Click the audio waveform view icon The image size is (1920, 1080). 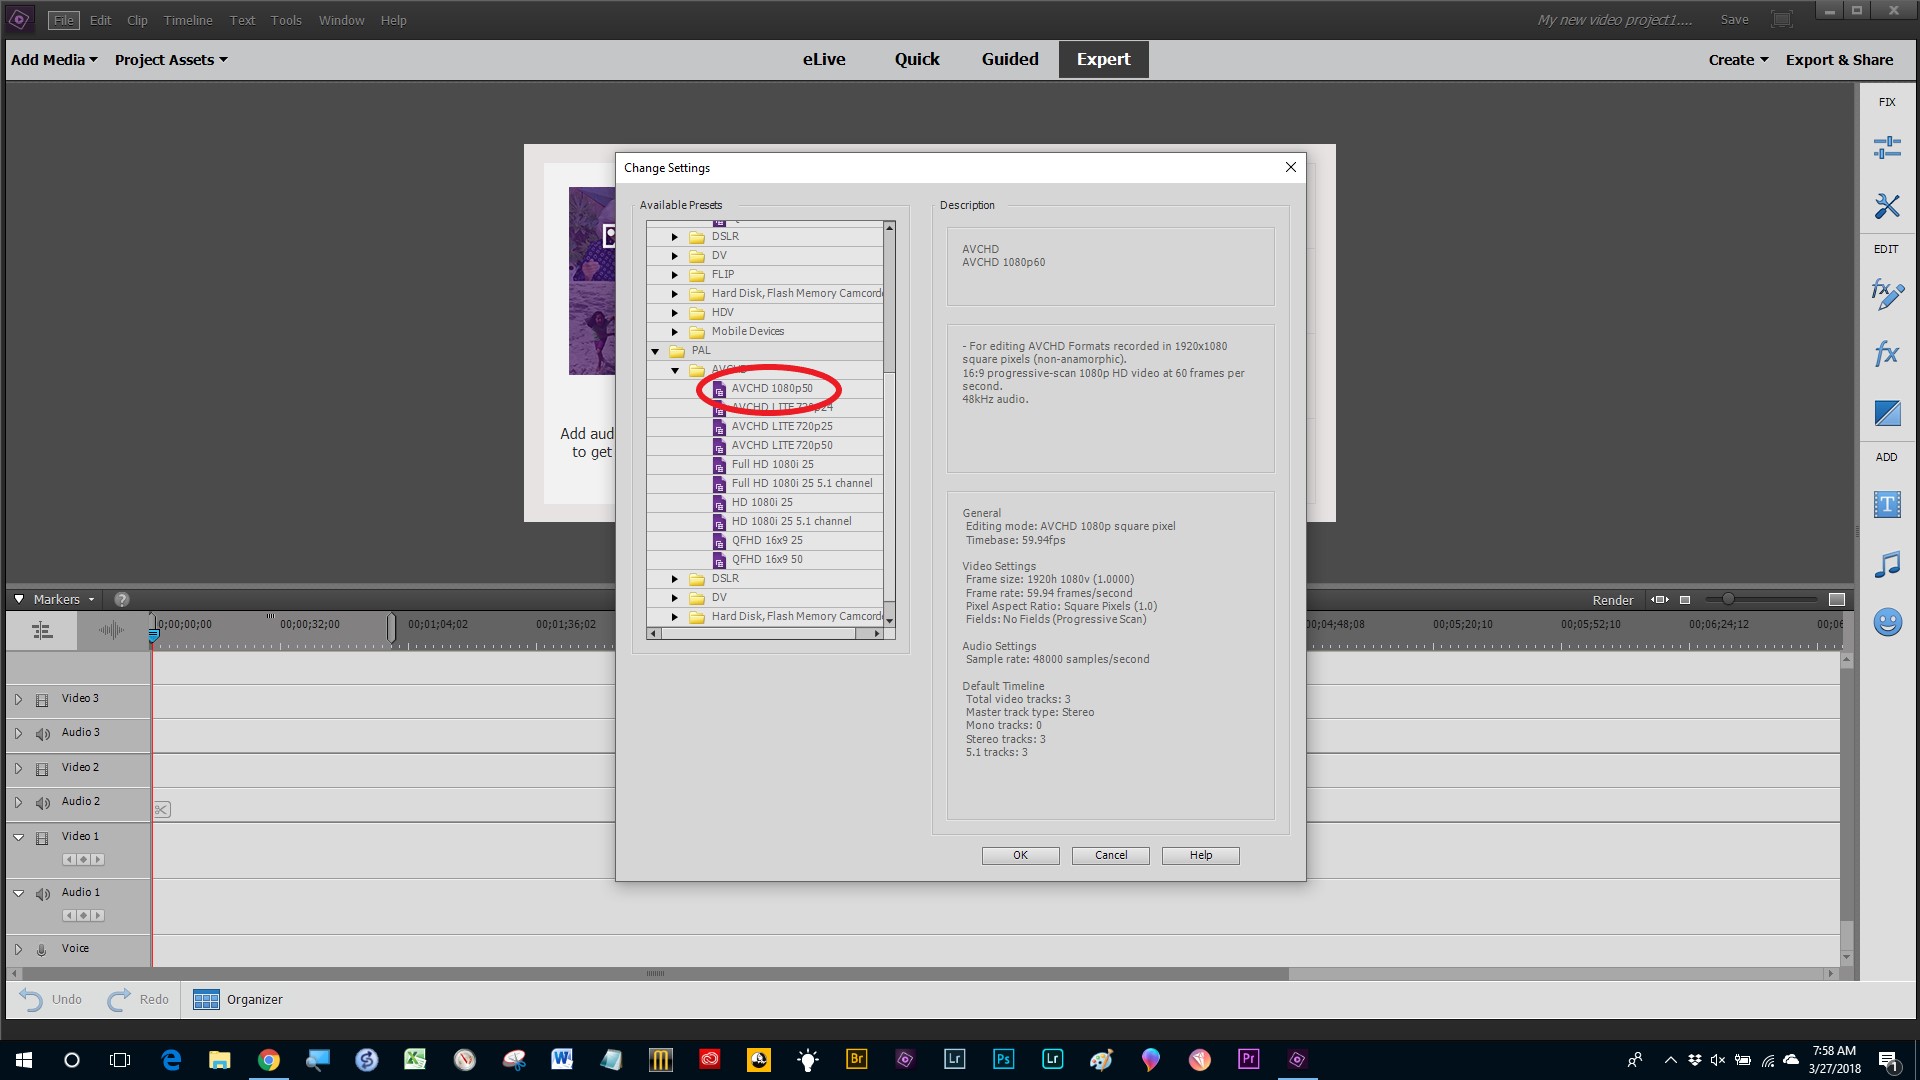point(111,630)
